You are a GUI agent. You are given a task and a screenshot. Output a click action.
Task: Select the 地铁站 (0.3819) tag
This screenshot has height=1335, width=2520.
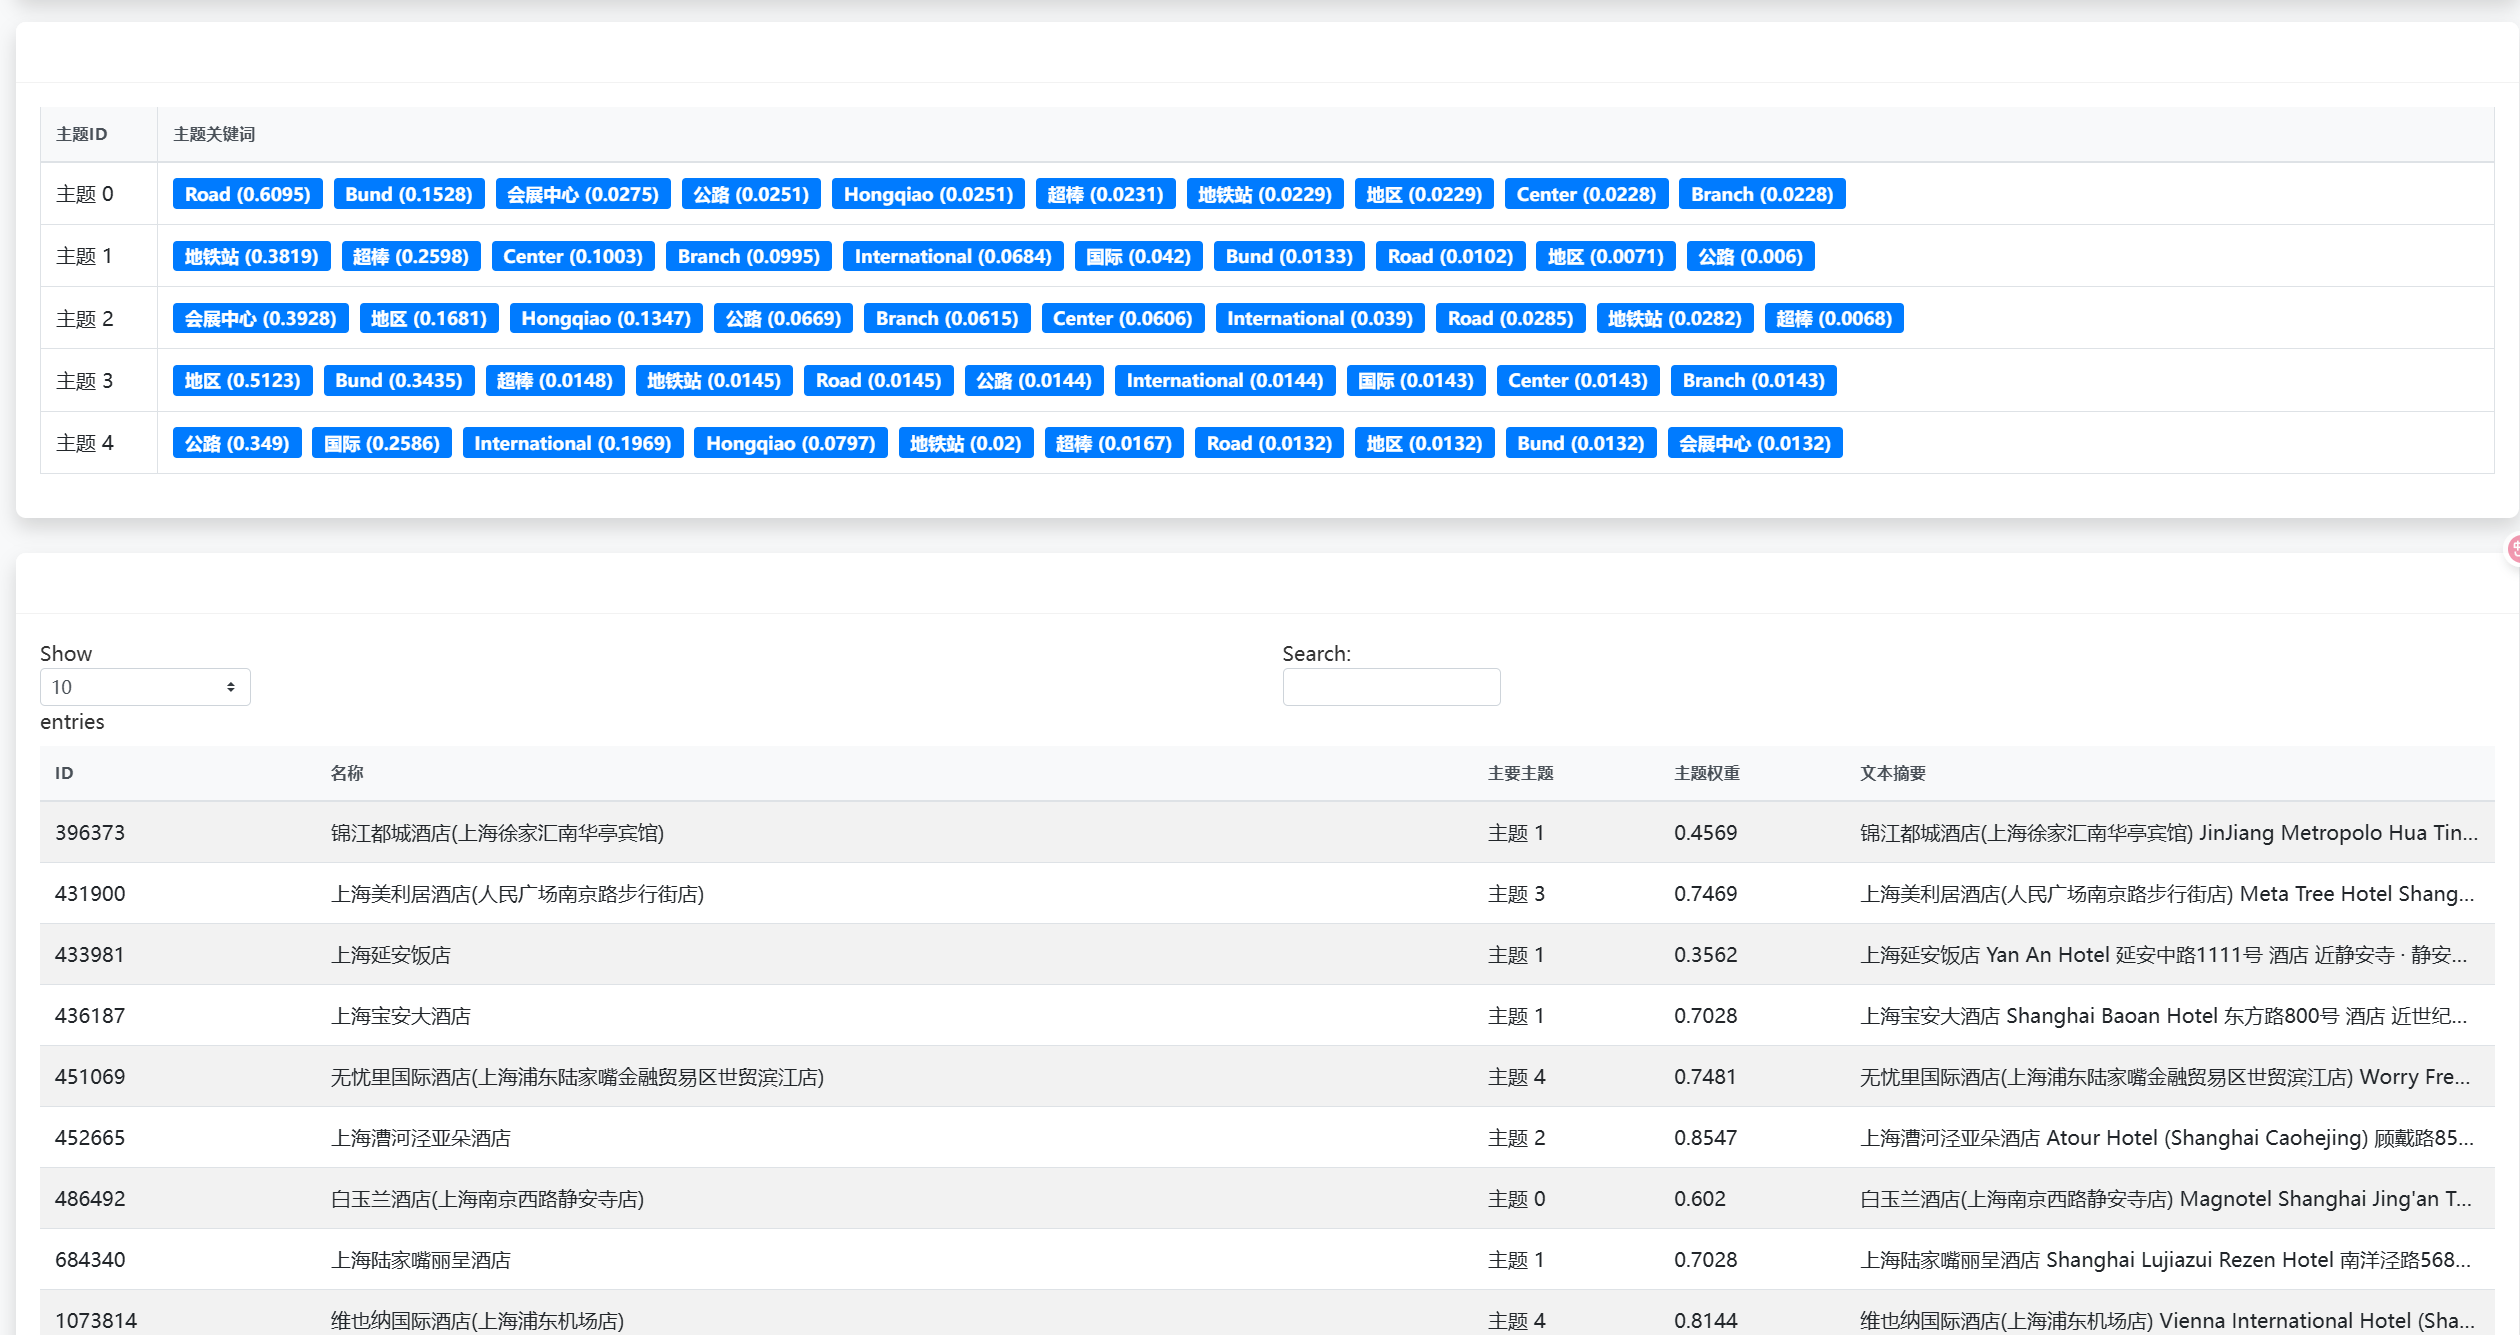click(x=251, y=256)
